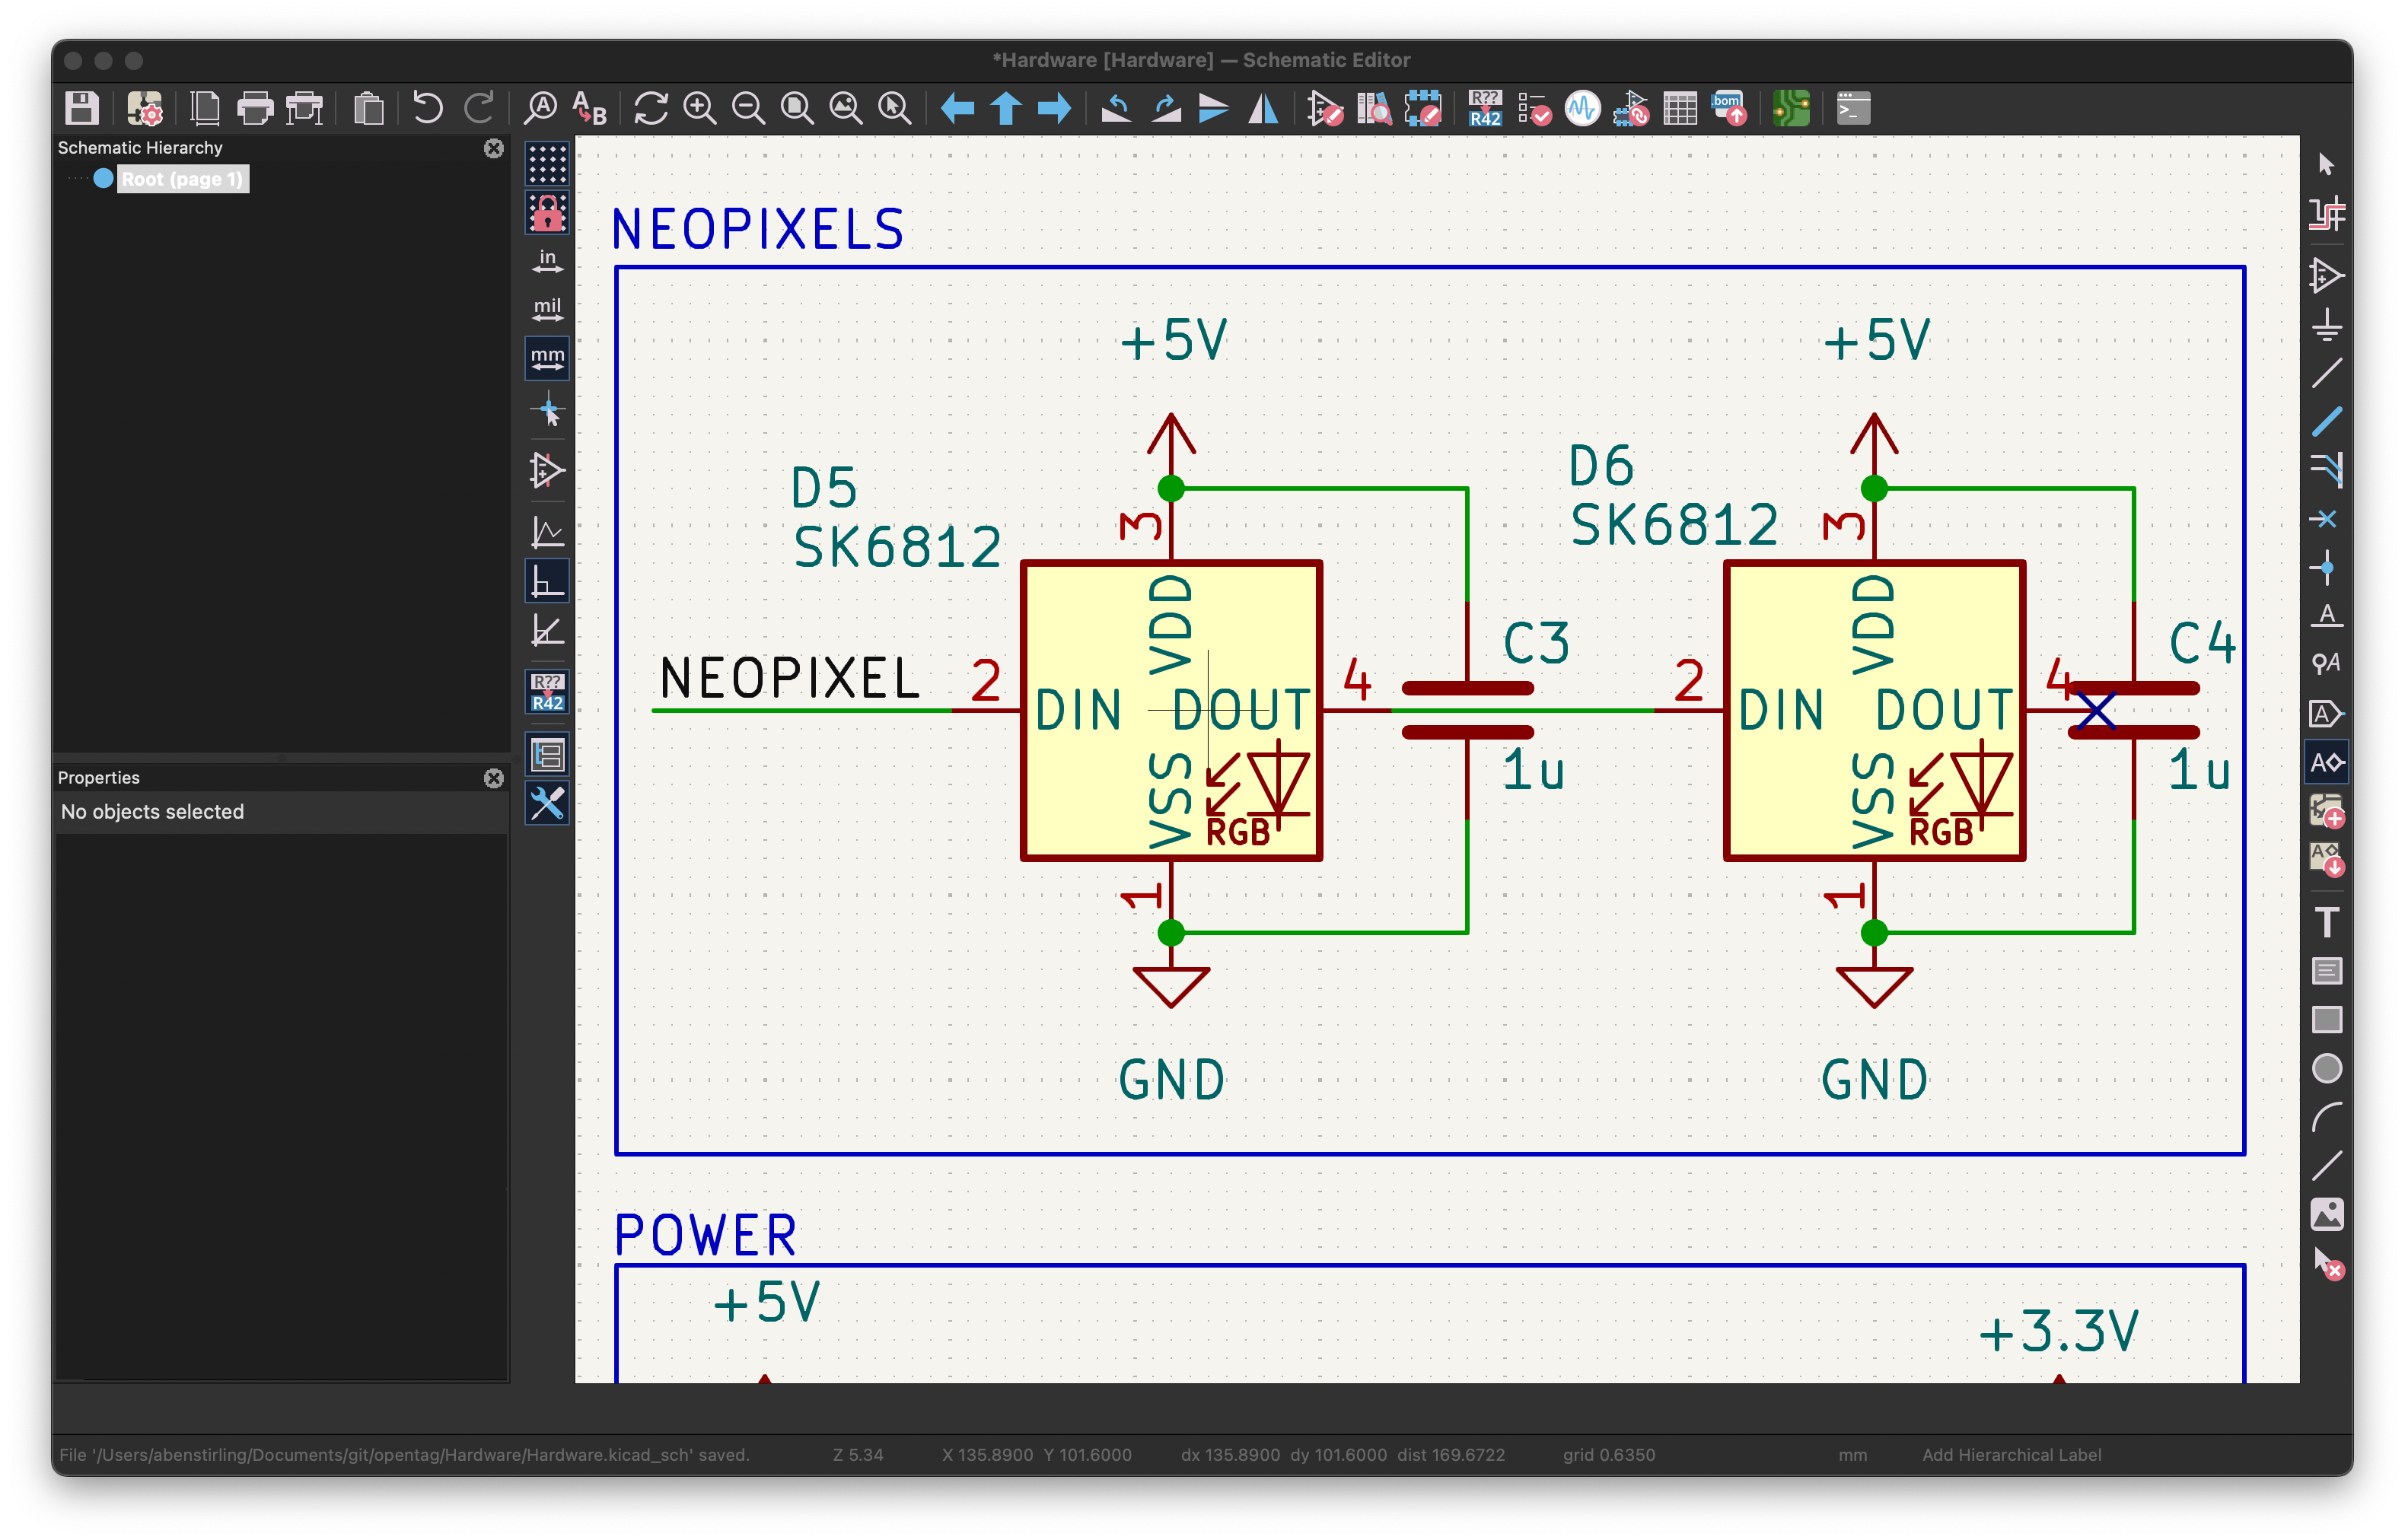Select the Add Junction tool
This screenshot has height=1540, width=2405.
2326,568
